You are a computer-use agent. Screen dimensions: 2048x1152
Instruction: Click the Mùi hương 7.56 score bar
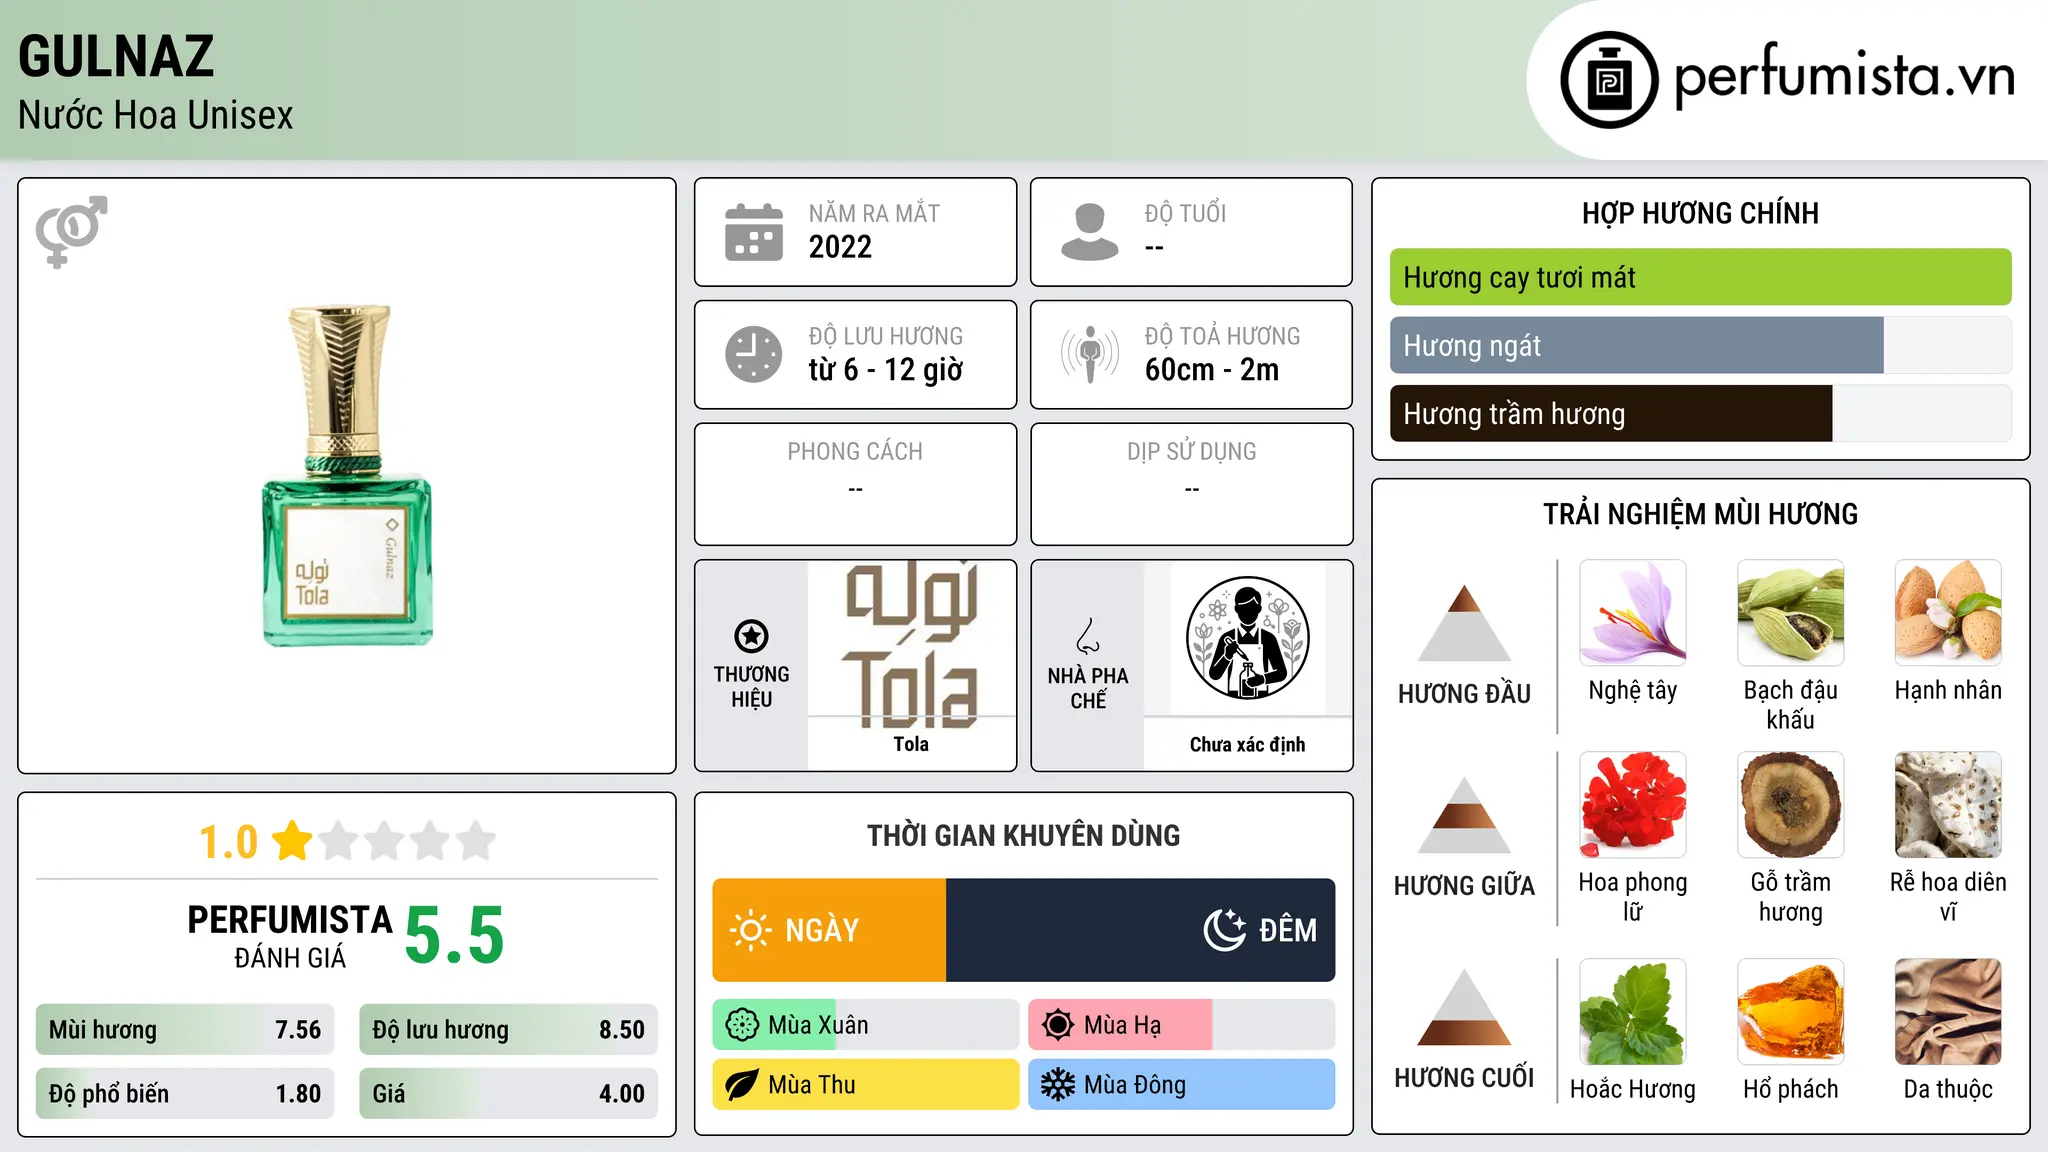coord(185,1029)
